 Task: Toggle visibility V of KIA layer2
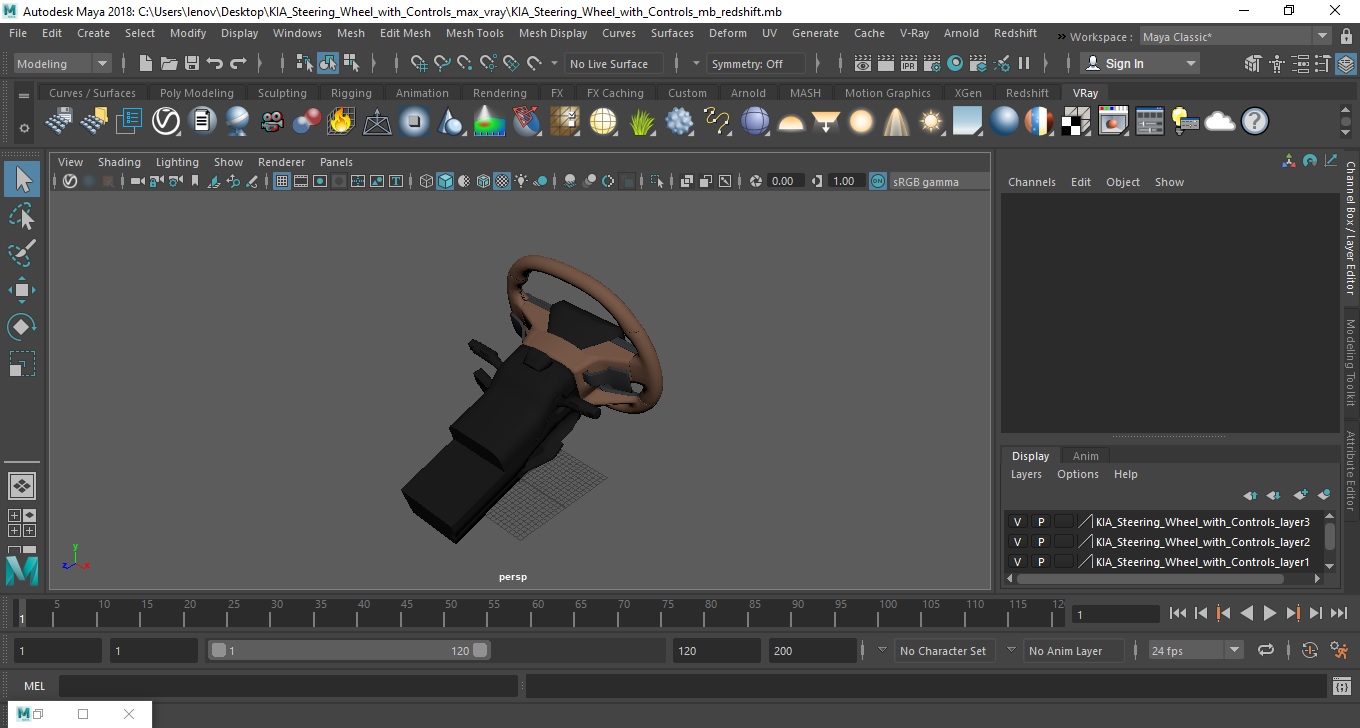pyautogui.click(x=1017, y=542)
